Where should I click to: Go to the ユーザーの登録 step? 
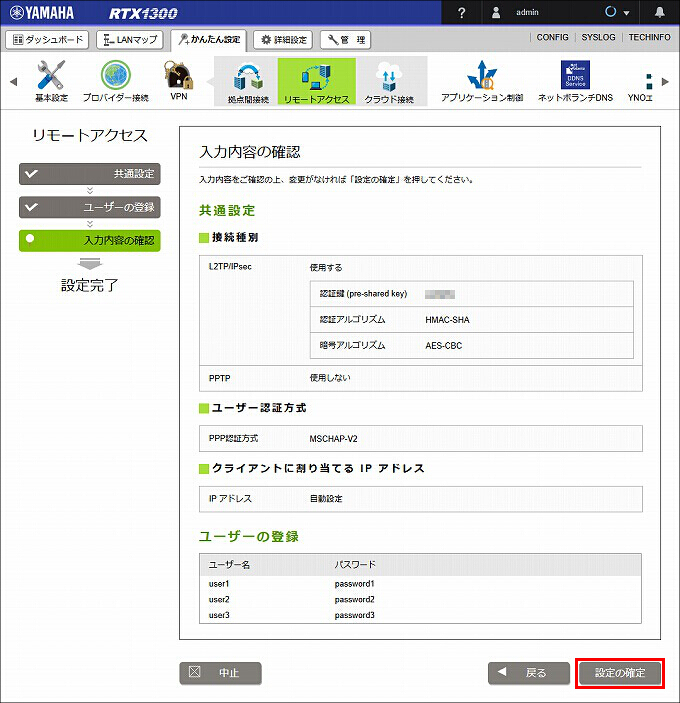[90, 207]
